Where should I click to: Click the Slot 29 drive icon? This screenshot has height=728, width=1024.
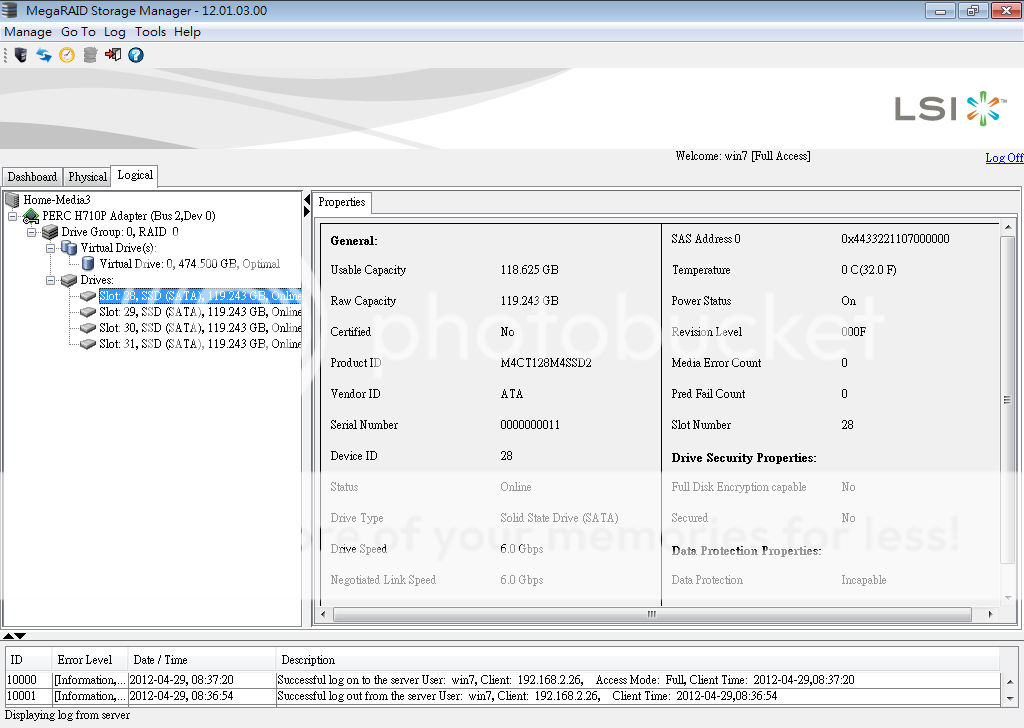click(x=88, y=312)
